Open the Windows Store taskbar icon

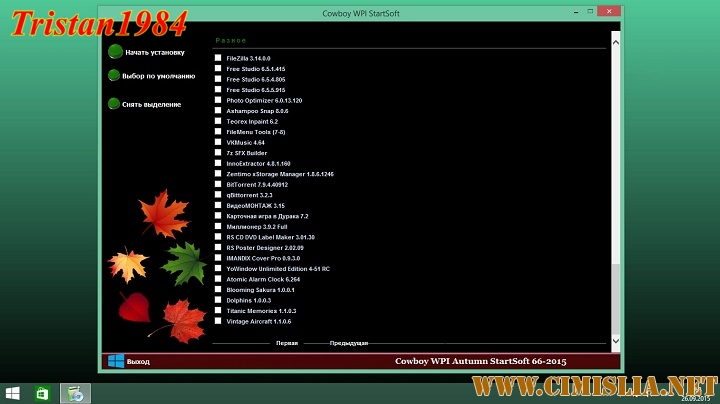(42, 393)
